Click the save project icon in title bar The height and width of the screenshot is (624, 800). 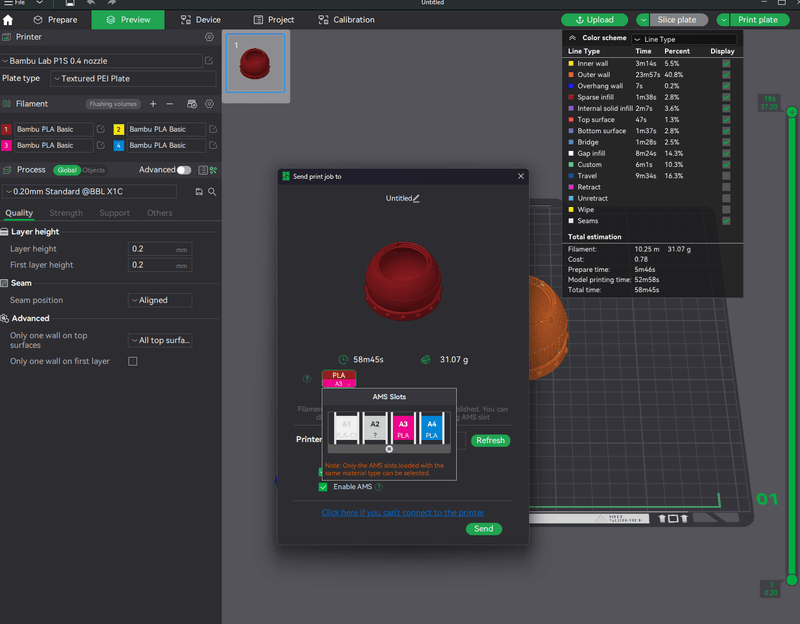coord(70,3)
